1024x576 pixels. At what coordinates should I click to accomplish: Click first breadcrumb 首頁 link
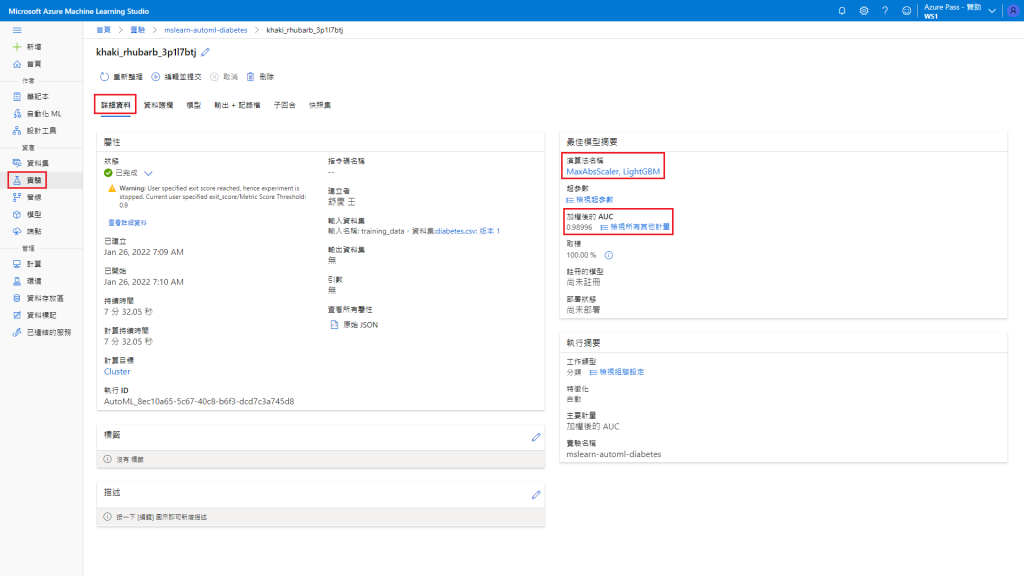point(104,30)
